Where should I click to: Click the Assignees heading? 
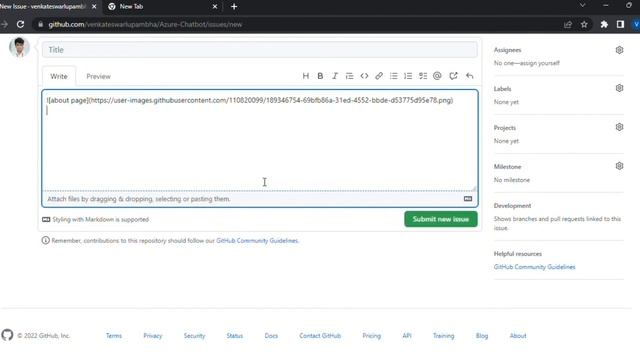point(507,50)
